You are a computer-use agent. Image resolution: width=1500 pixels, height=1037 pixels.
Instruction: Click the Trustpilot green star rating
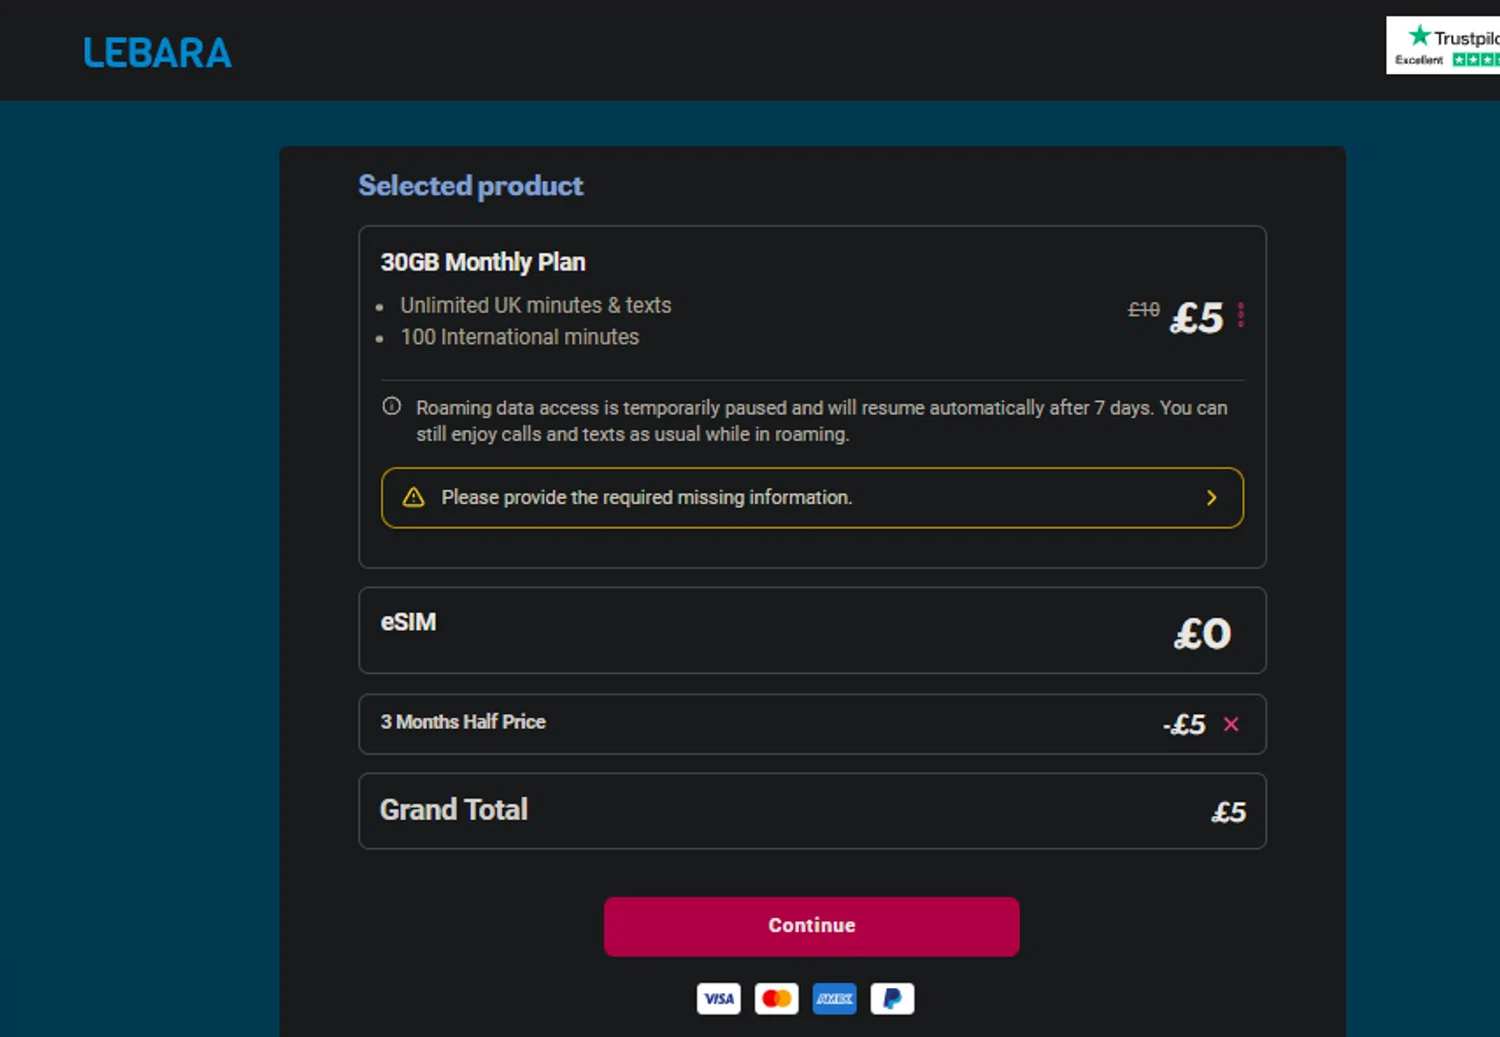pos(1476,60)
